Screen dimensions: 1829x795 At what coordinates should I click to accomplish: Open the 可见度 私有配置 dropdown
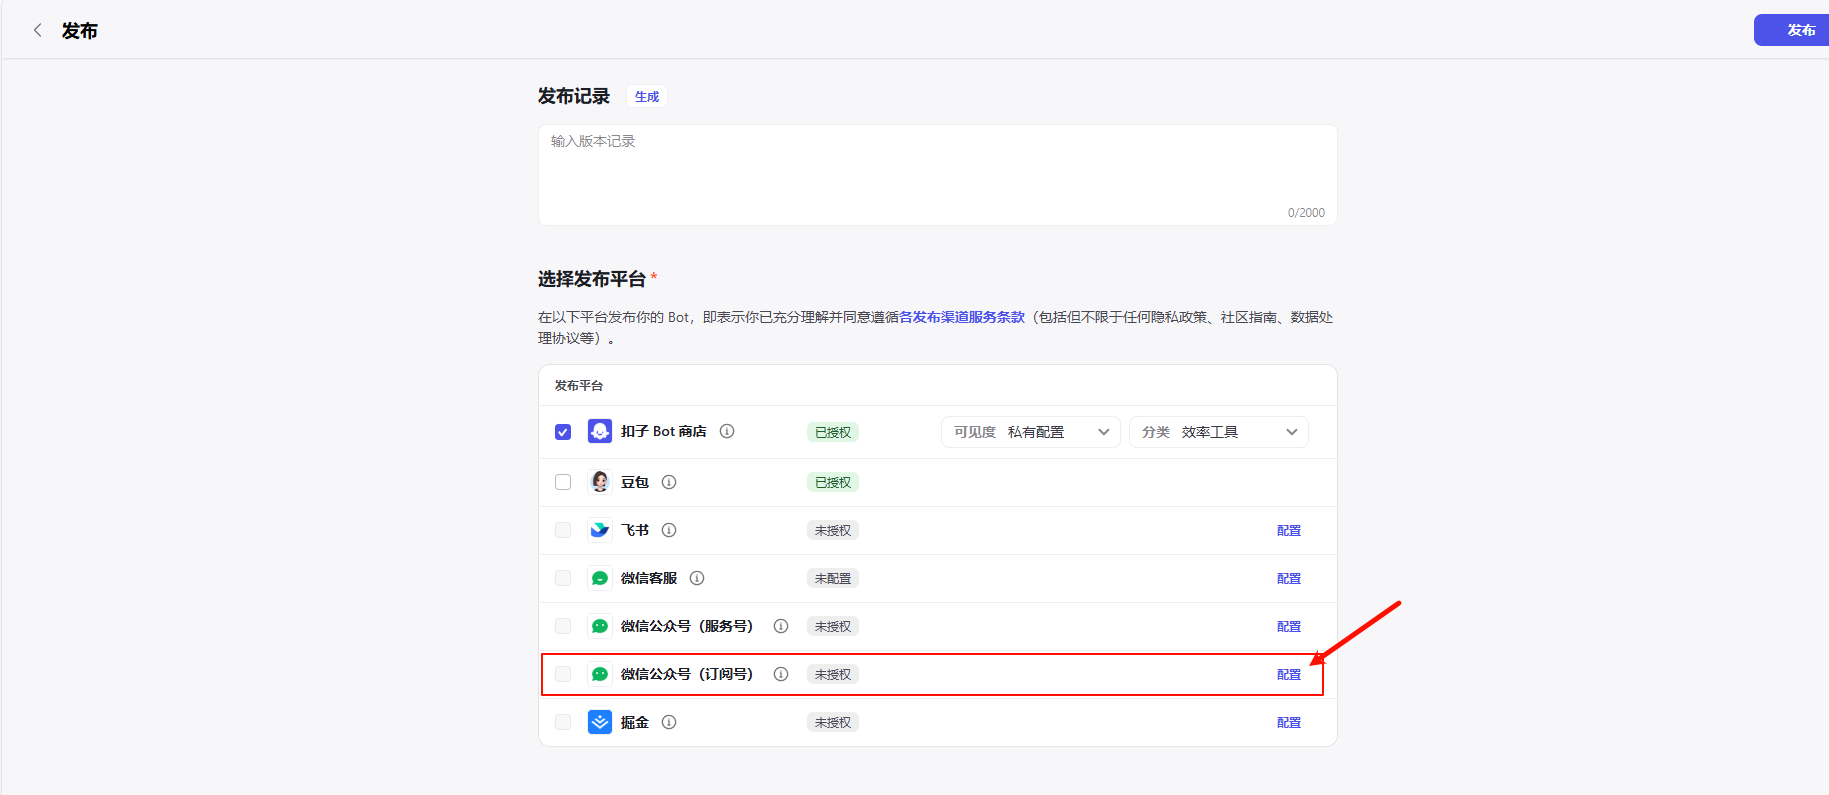point(1030,432)
